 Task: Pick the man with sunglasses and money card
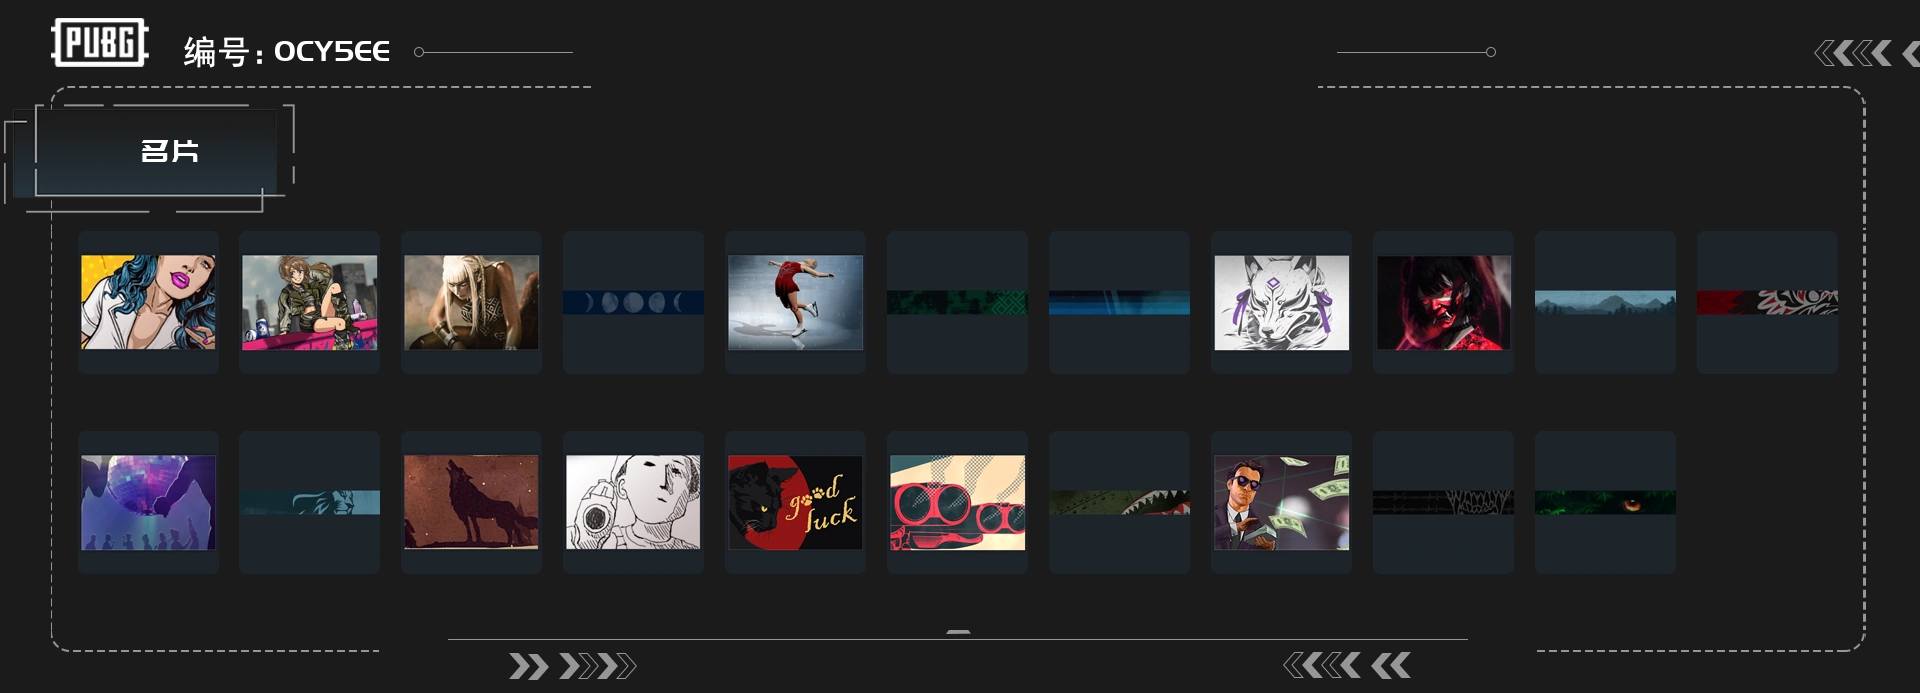1282,502
